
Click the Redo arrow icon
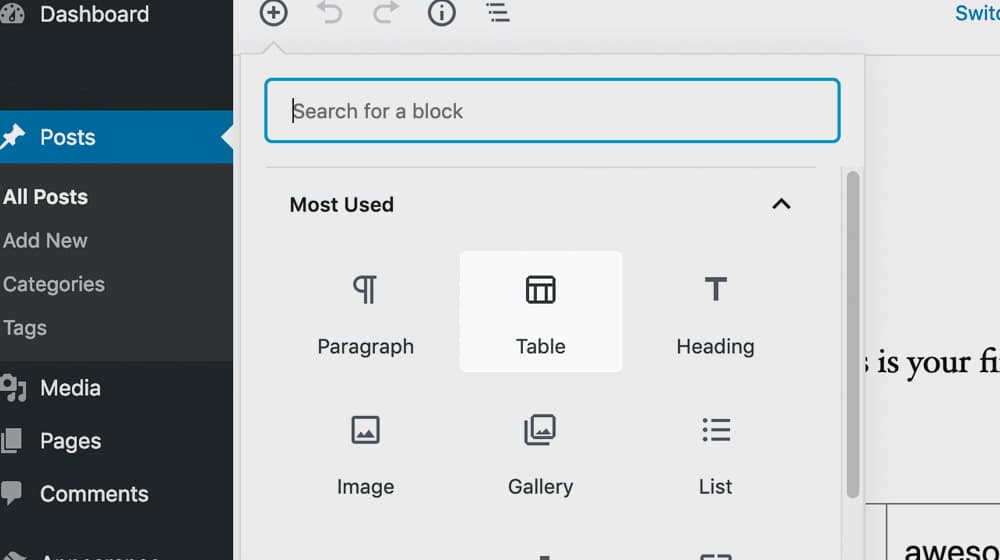pos(385,13)
